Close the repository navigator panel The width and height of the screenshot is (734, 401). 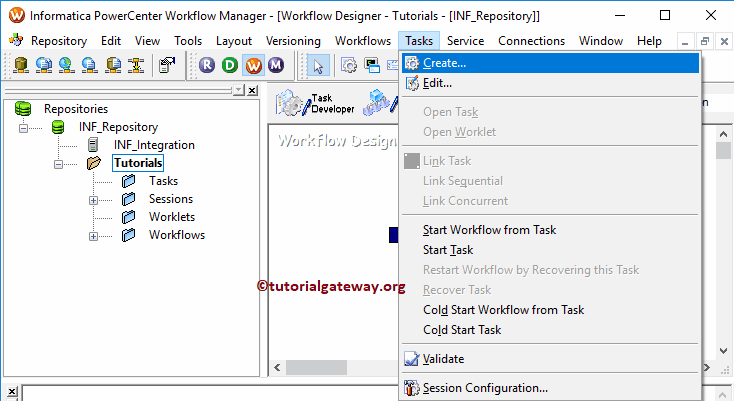252,90
